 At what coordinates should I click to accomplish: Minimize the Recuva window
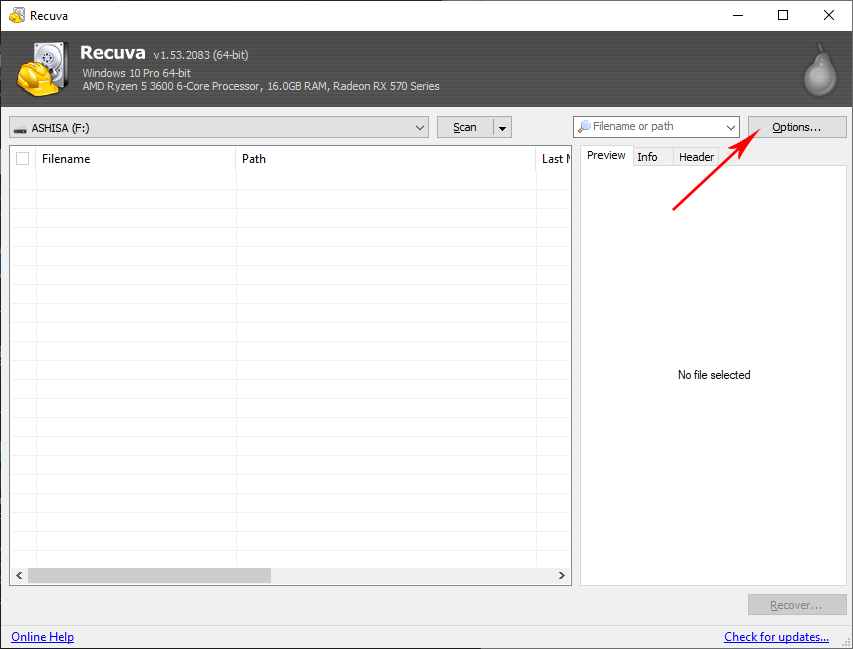pyautogui.click(x=738, y=15)
